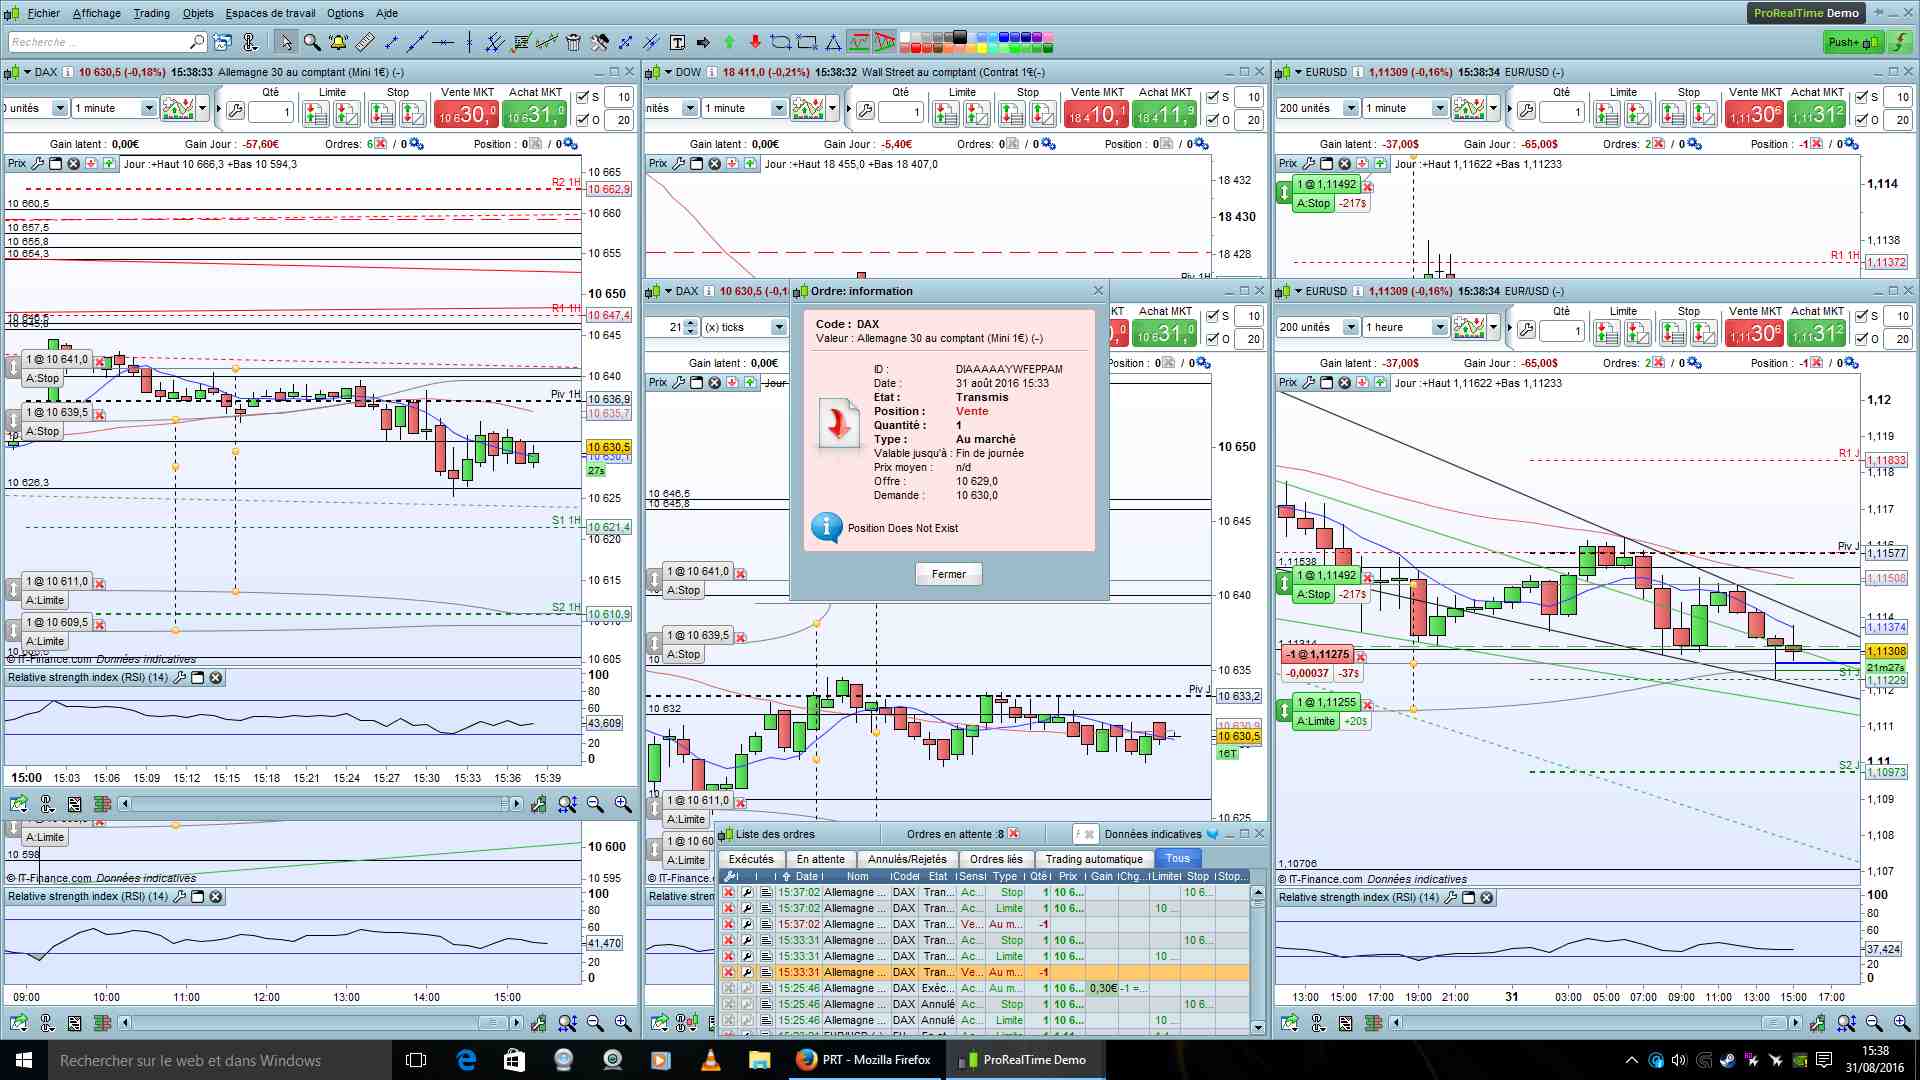Viewport: 1920px width, 1080px height.
Task: Select the magnifier zoom tool in toolbar
Action: 312,42
